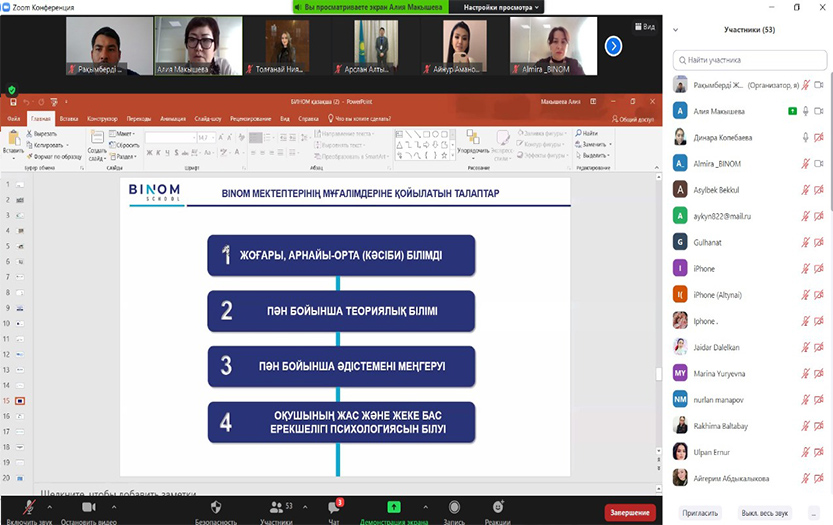The width and height of the screenshot is (833, 525).
Task: Click the green encryption shield icon
Action: [12, 90]
